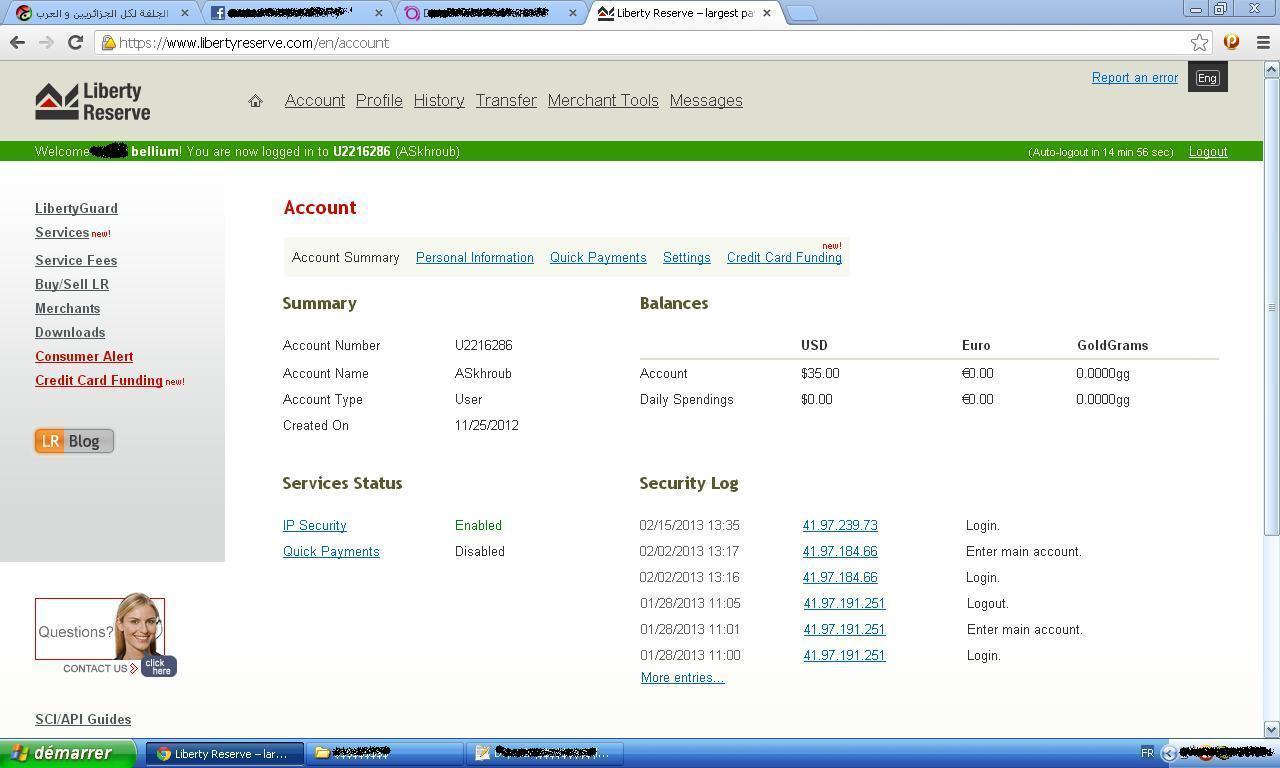
Task: Close the Arabic-titled first browser tab
Action: [x=184, y=13]
